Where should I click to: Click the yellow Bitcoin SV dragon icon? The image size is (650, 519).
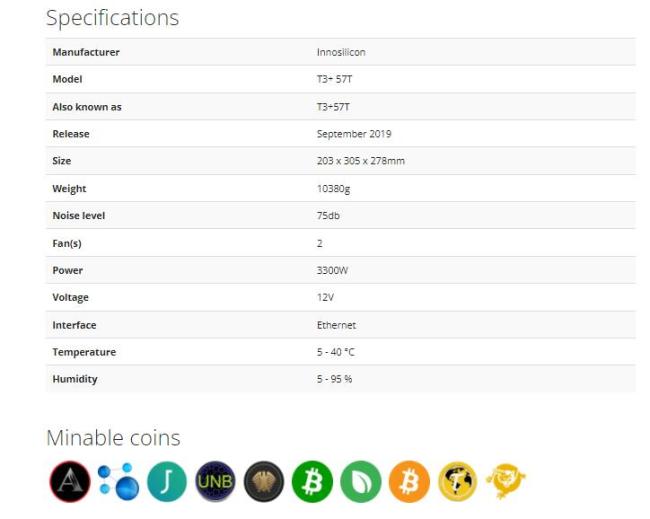point(506,481)
